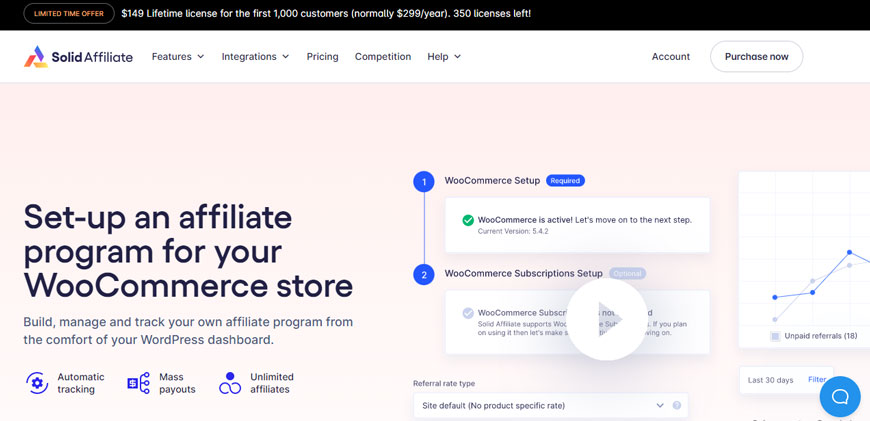Click the Solid Affiliate logo
Screen dimensions: 870x421
[x=78, y=57]
